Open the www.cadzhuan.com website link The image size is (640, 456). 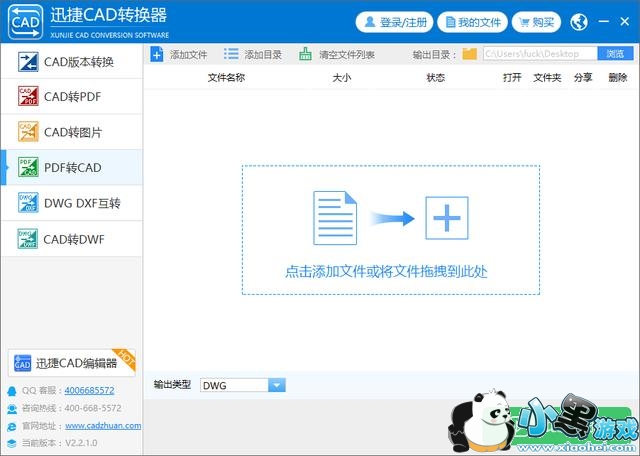point(103,425)
